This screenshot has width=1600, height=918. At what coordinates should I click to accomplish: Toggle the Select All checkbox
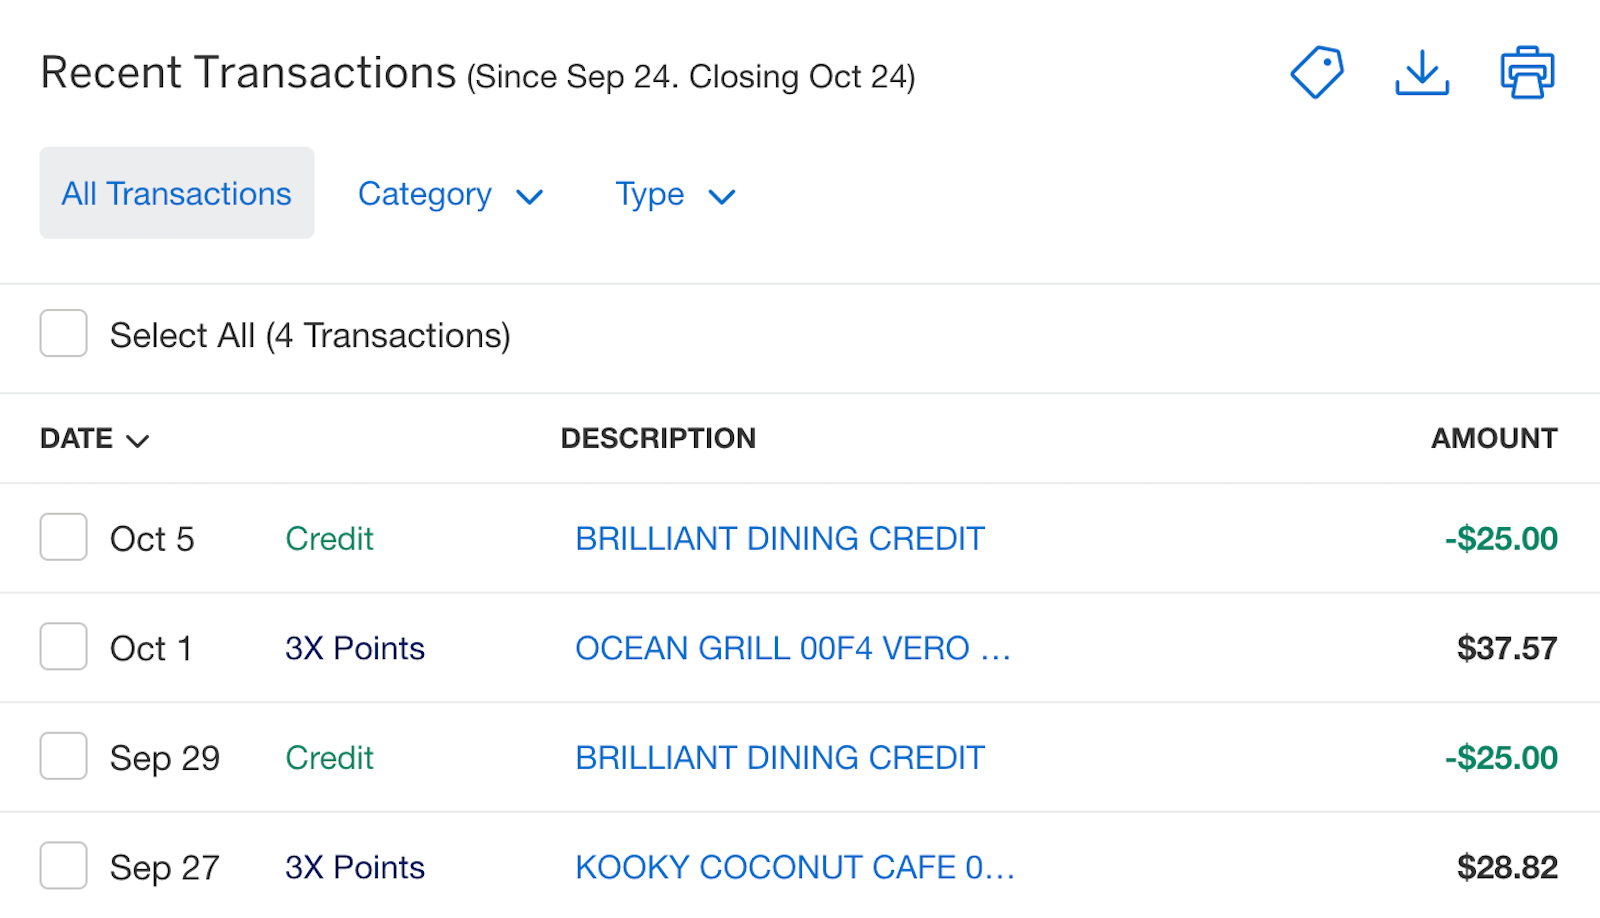pos(63,333)
